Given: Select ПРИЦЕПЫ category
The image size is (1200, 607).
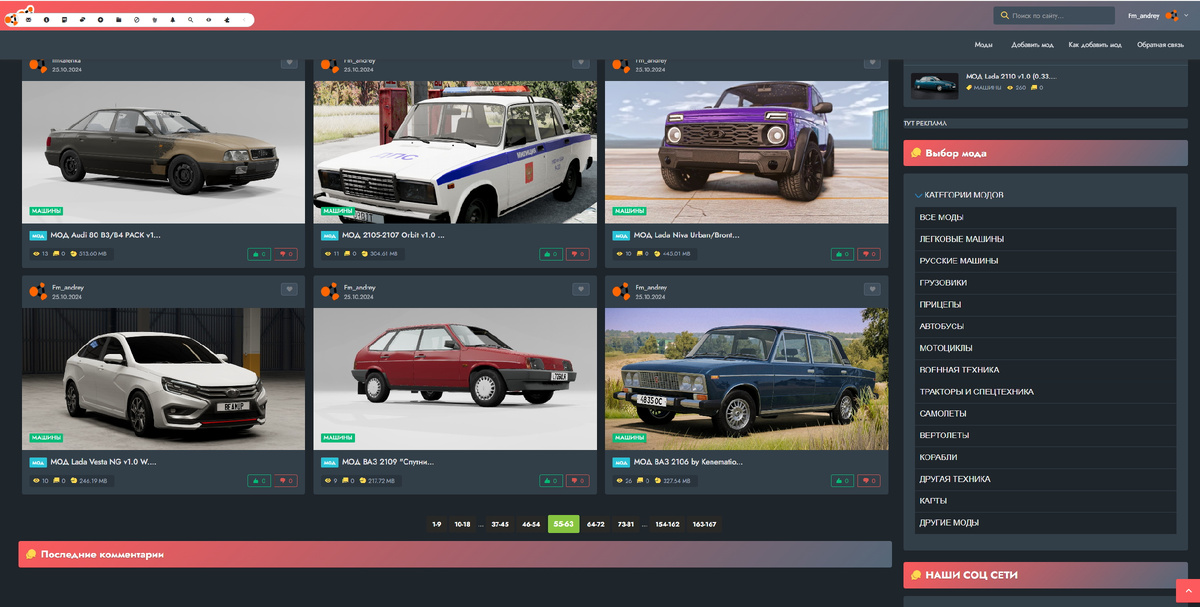Looking at the screenshot, I should pyautogui.click(x=1045, y=304).
